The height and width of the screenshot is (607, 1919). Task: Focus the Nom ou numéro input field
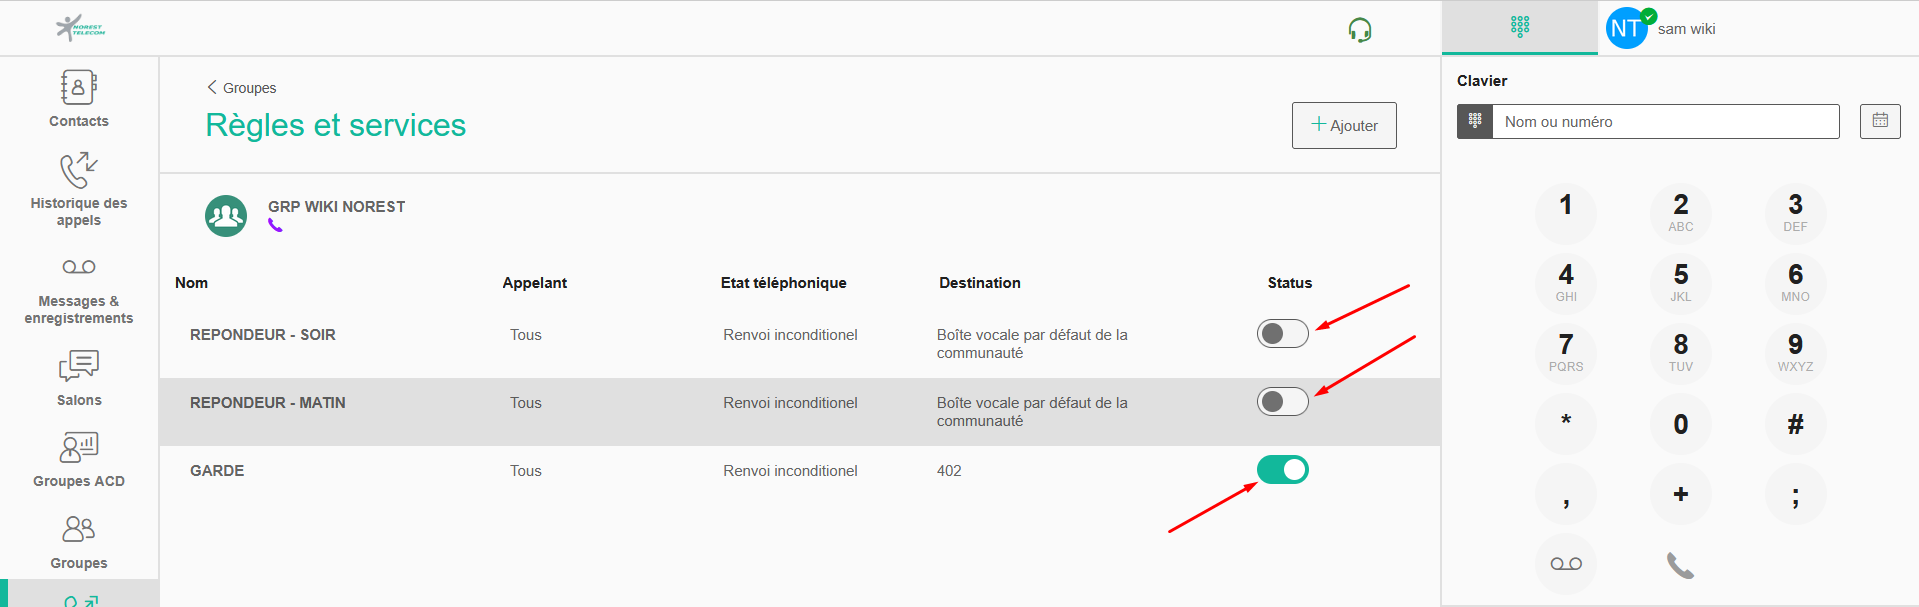pos(1665,122)
